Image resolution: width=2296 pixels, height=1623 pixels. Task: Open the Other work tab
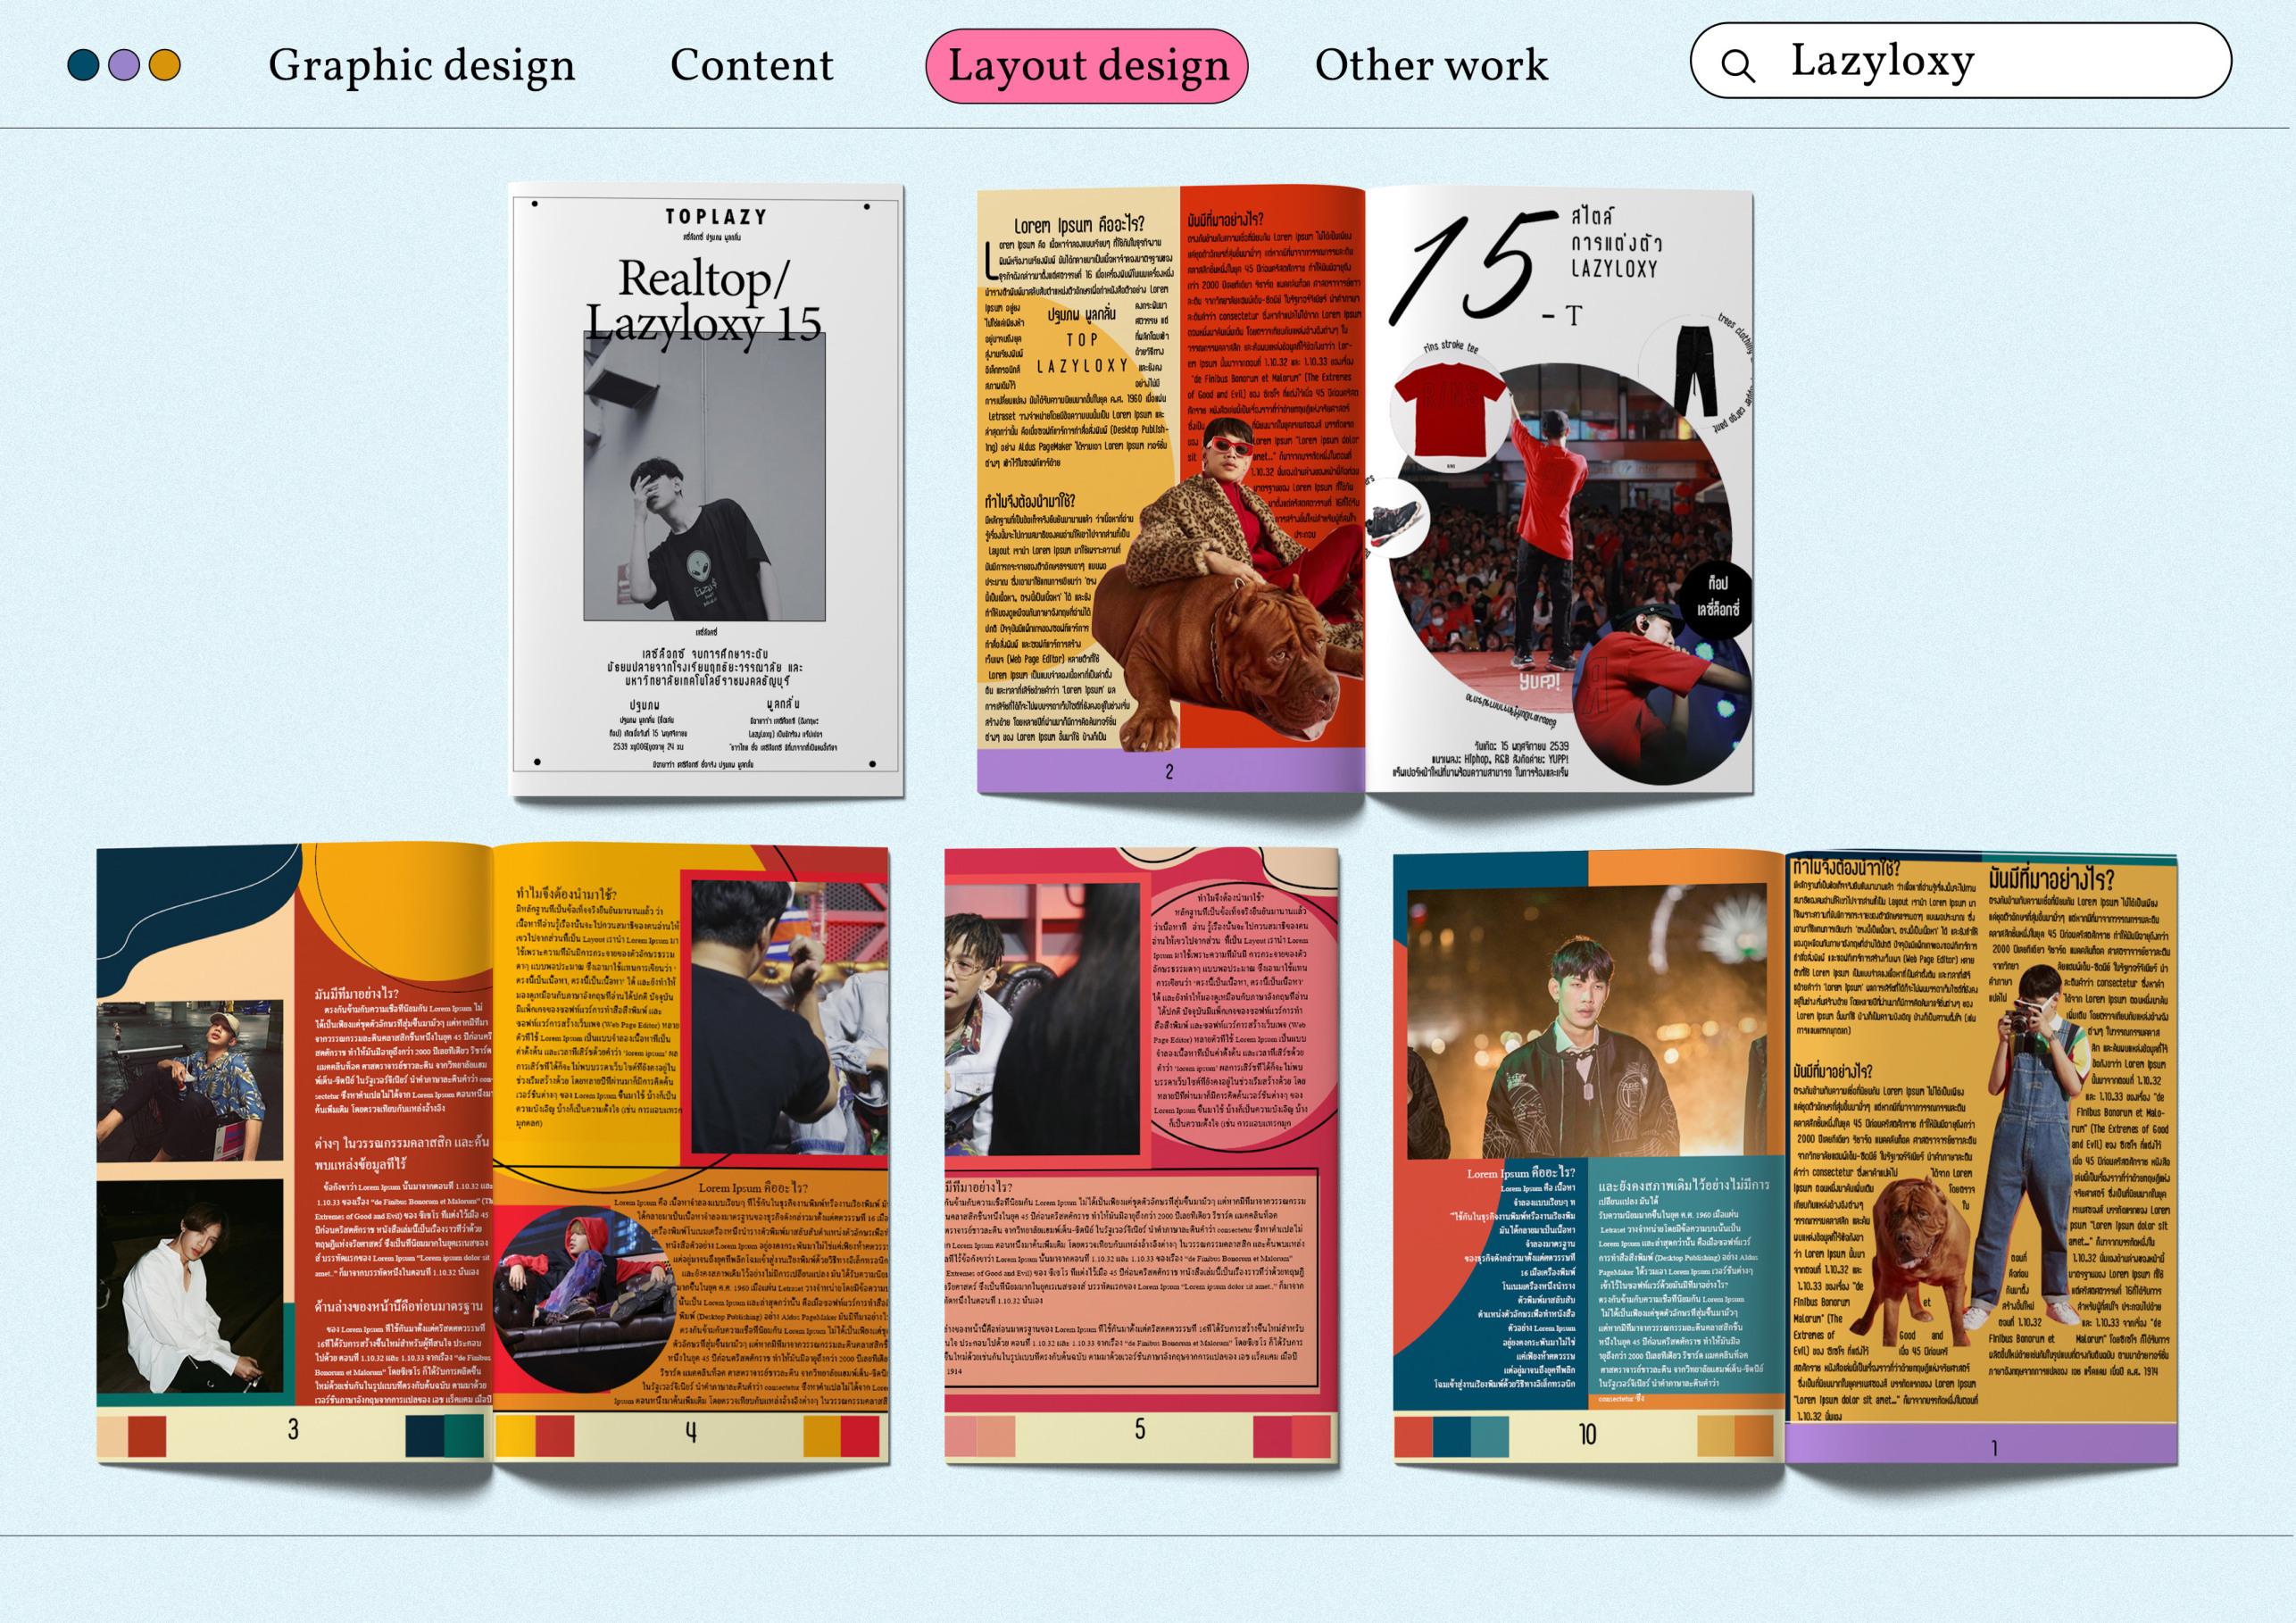1431,65
